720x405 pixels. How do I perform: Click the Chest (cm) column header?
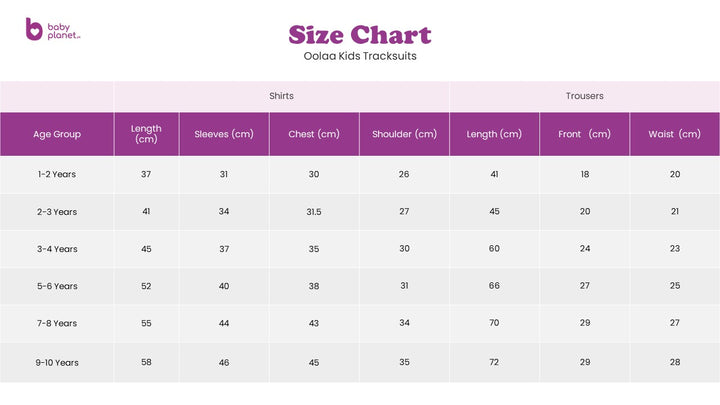click(x=314, y=134)
